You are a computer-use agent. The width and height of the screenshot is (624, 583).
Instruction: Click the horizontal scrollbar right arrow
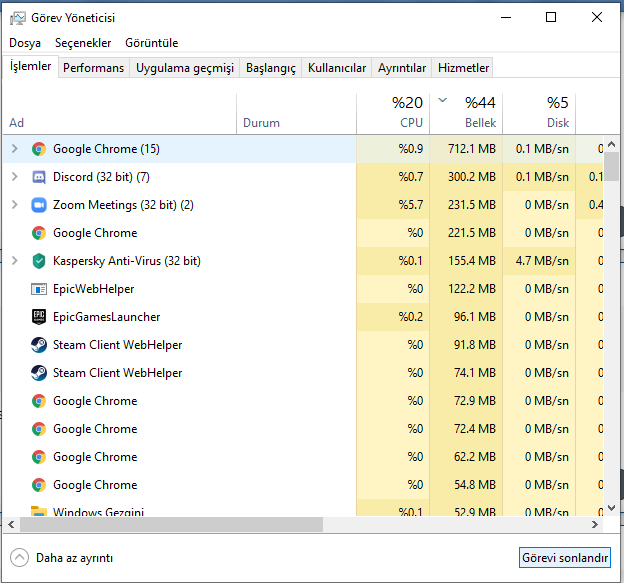[595, 525]
